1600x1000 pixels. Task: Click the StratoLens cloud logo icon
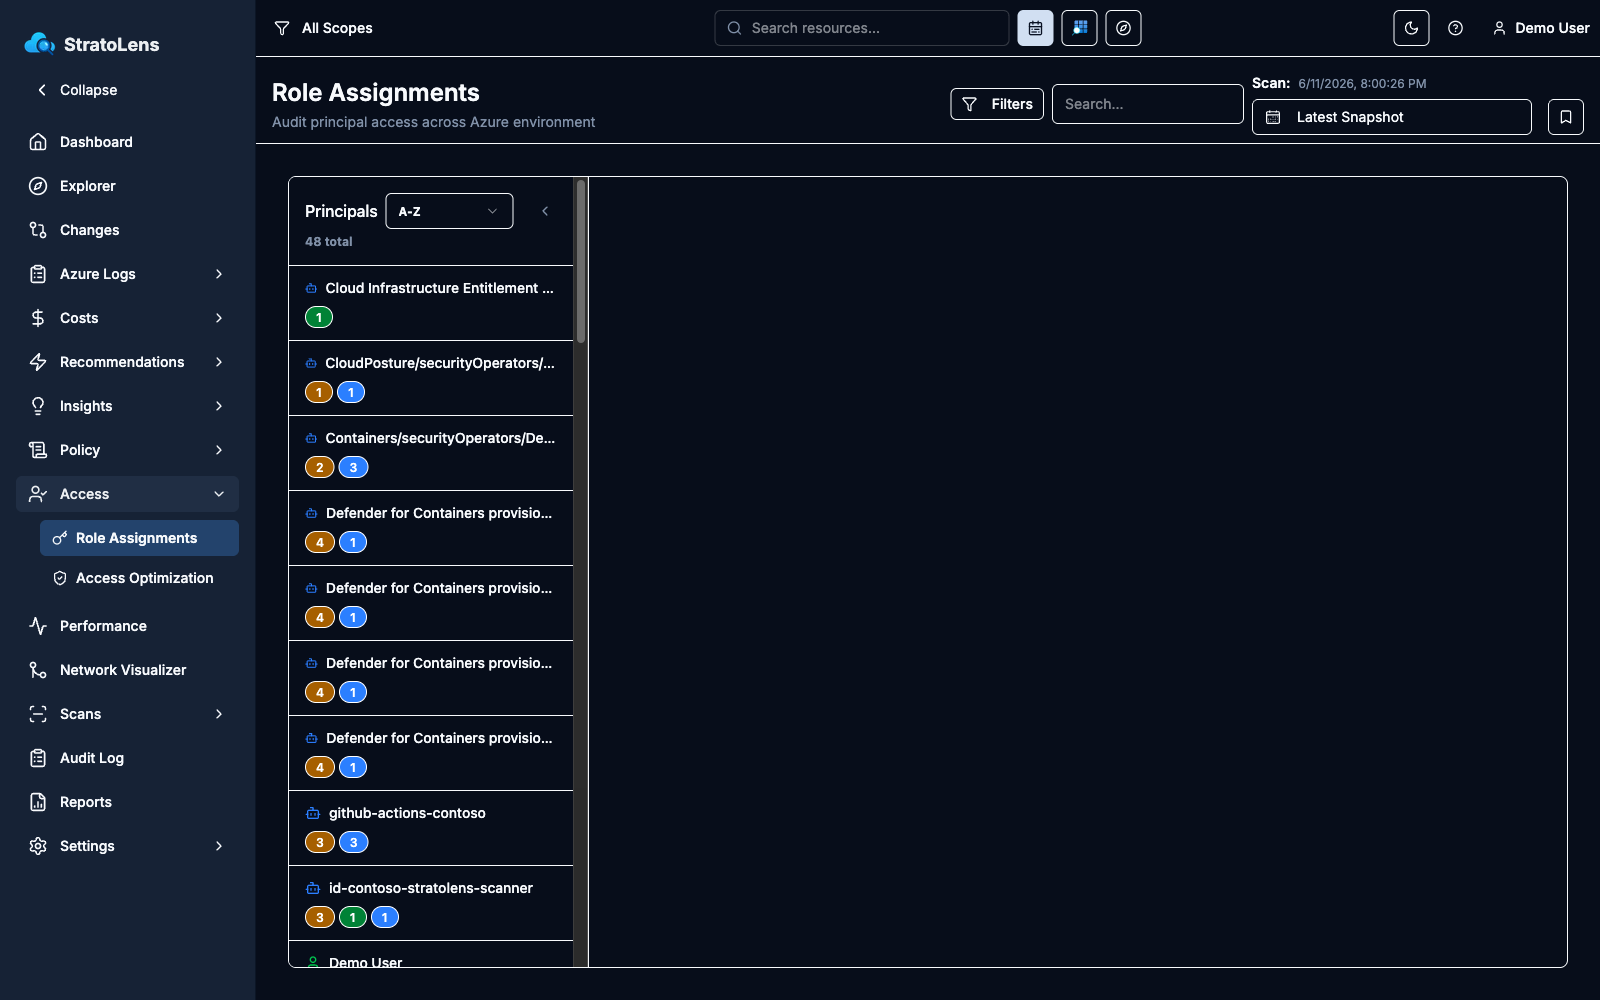(40, 43)
